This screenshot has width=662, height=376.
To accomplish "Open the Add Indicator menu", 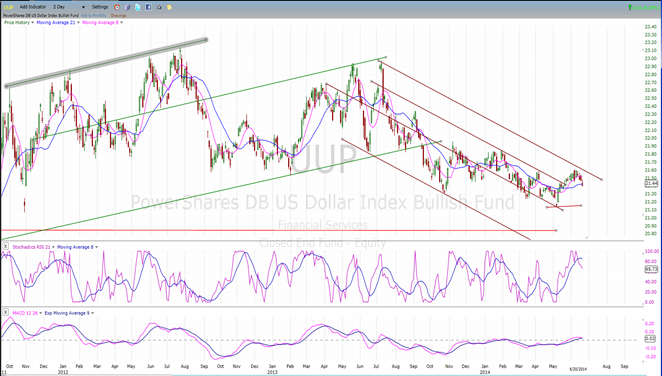I will tap(32, 7).
